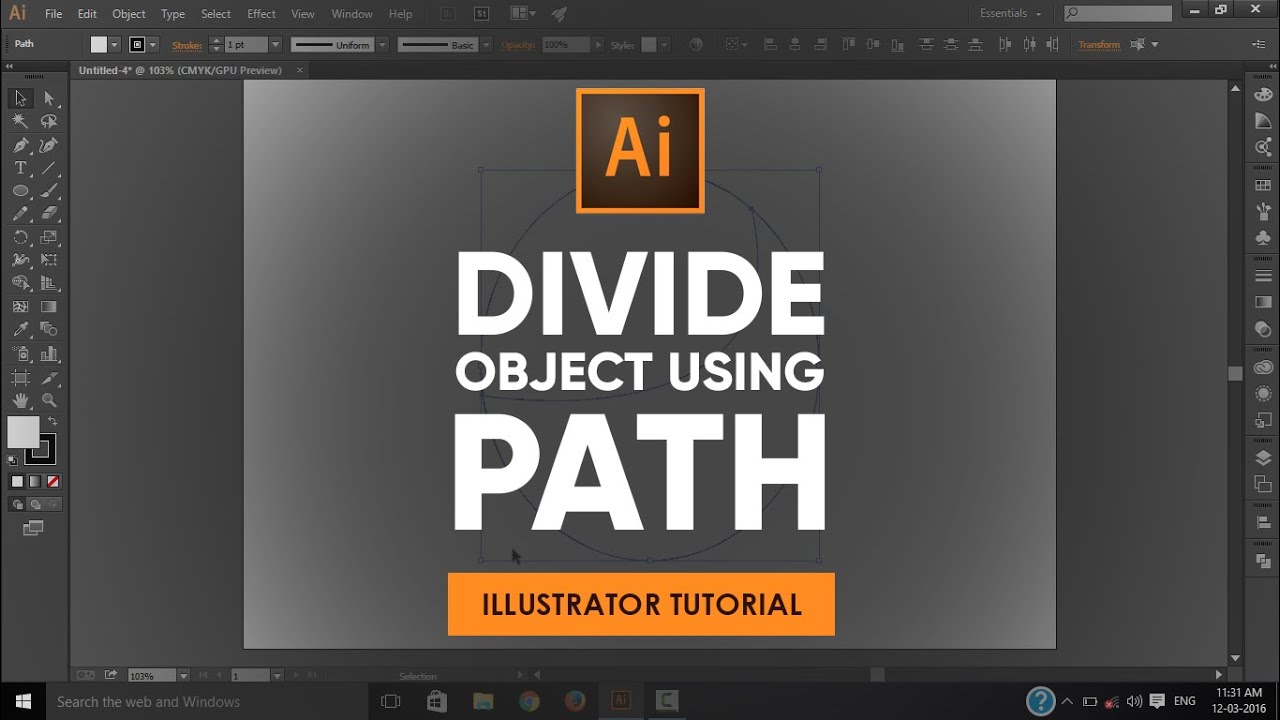Open the artboard navigation dropdown
The image size is (1280, 720).
click(277, 676)
